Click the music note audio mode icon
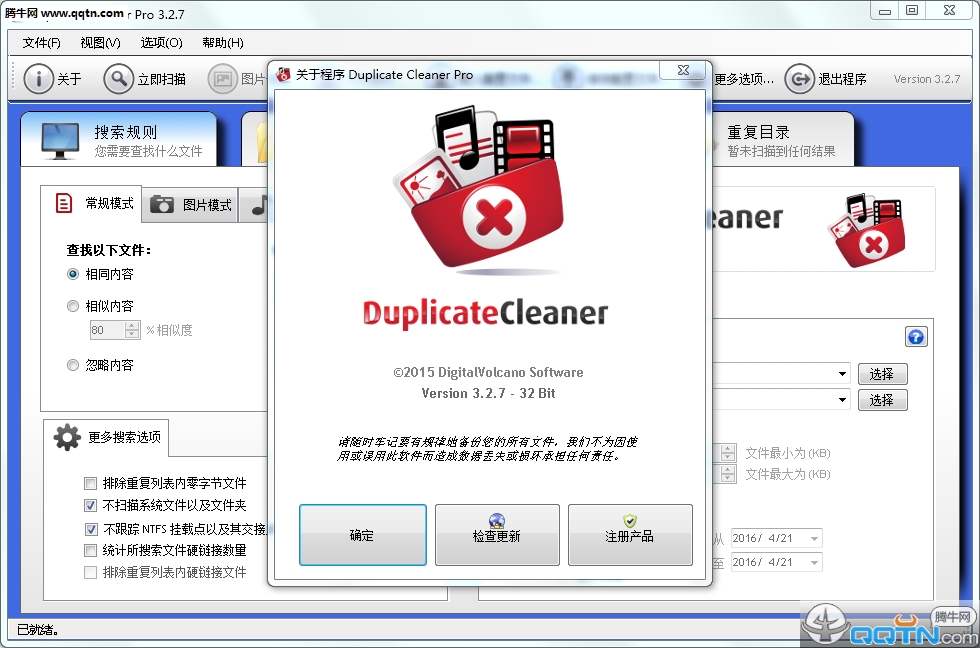The height and width of the screenshot is (648, 980). 259,205
